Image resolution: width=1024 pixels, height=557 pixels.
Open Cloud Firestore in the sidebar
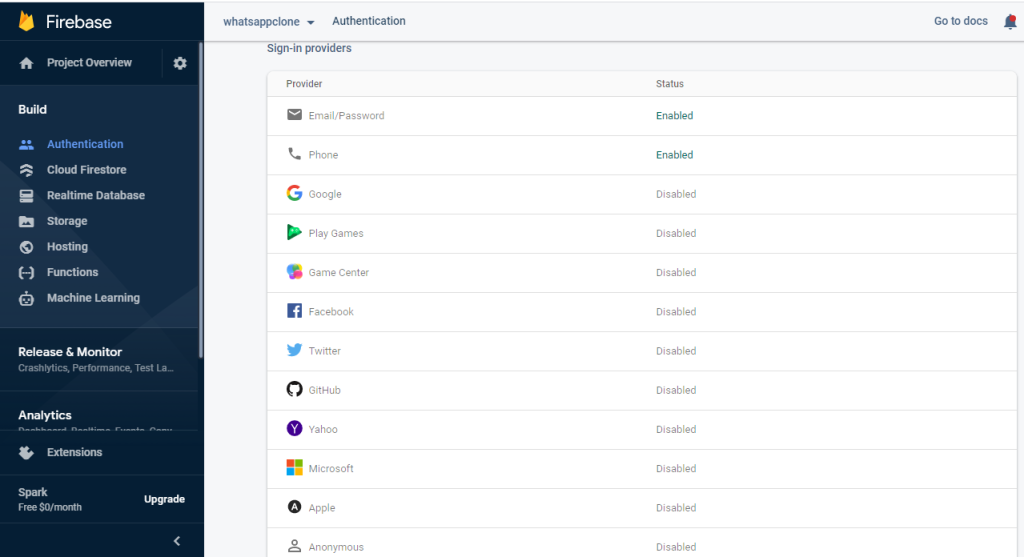click(x=87, y=170)
